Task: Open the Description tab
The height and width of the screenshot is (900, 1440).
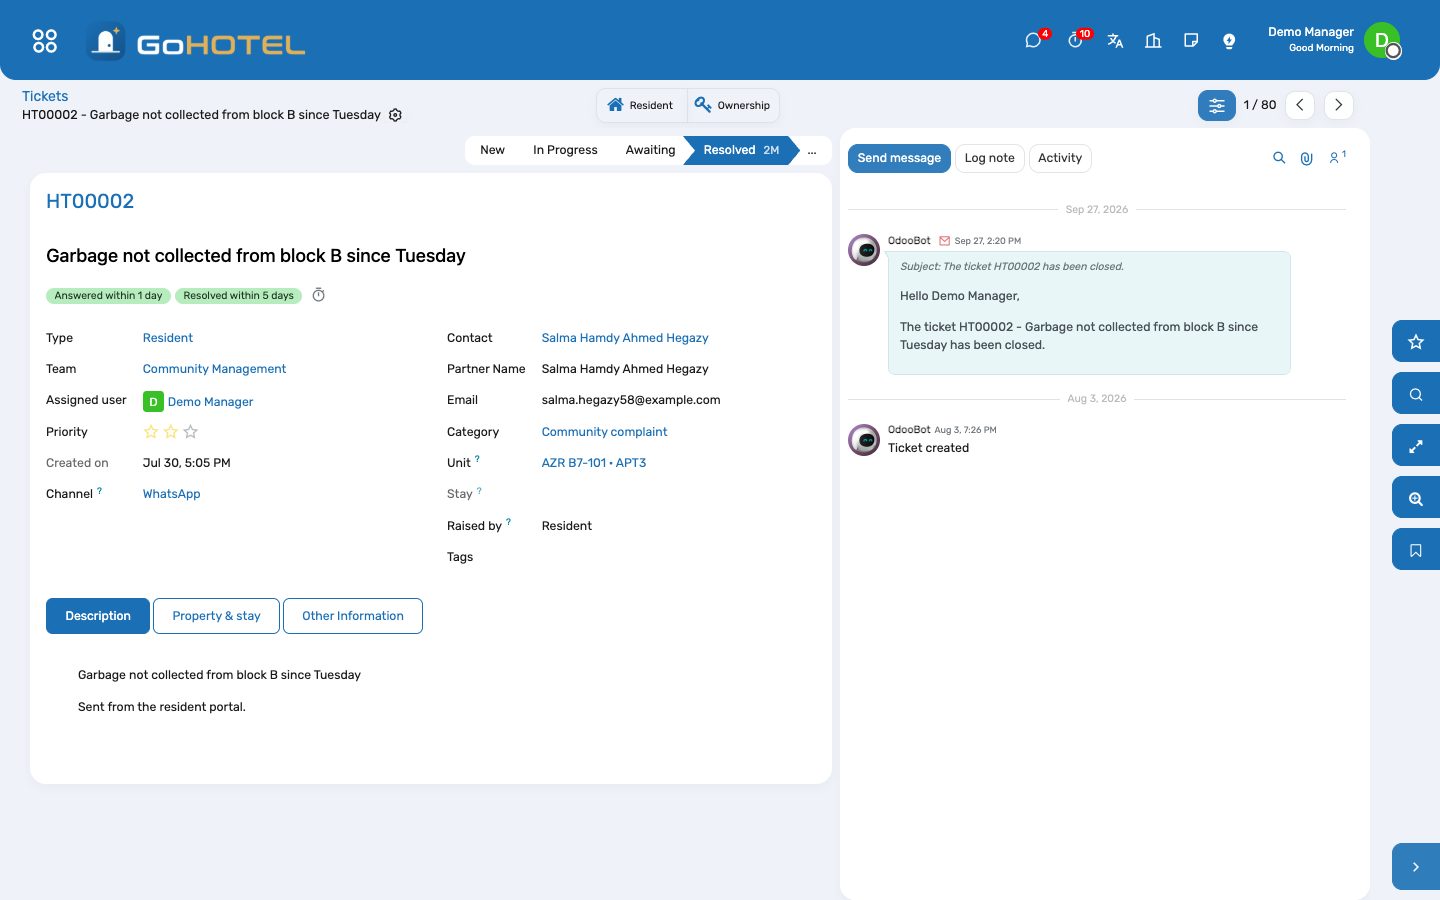Action: click(x=98, y=616)
